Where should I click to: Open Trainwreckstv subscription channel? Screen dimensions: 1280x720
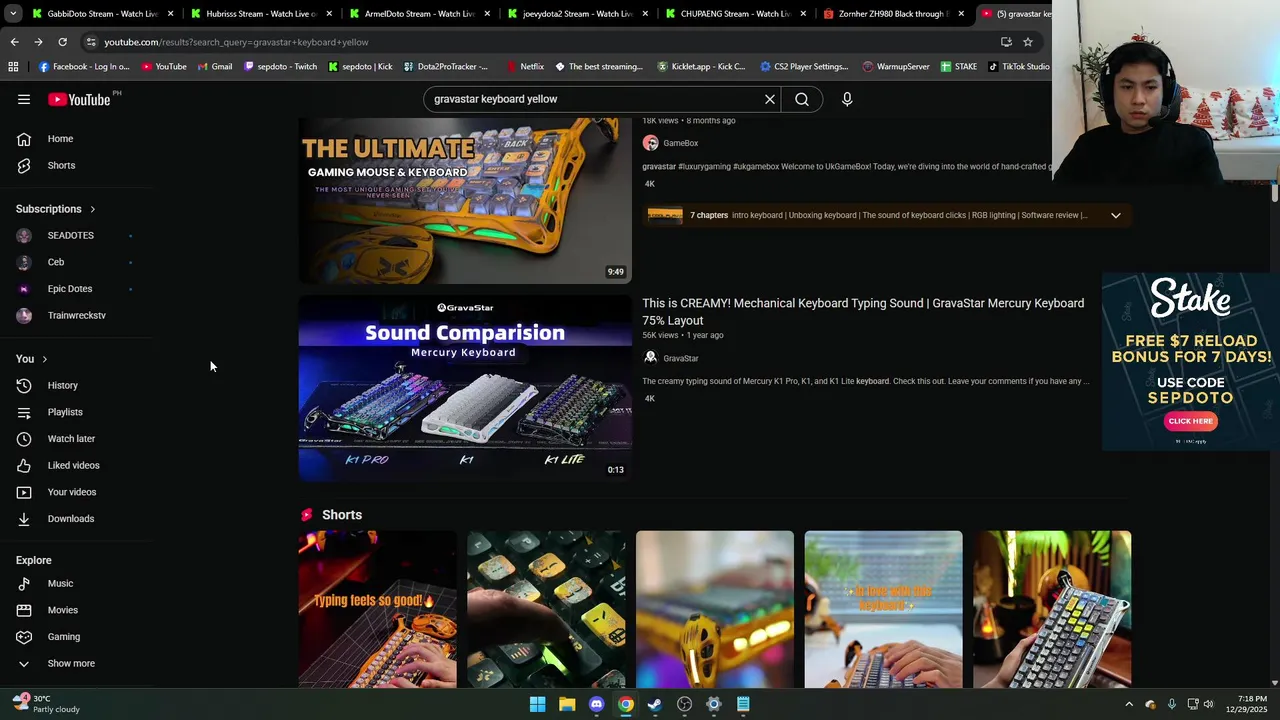pyautogui.click(x=76, y=315)
